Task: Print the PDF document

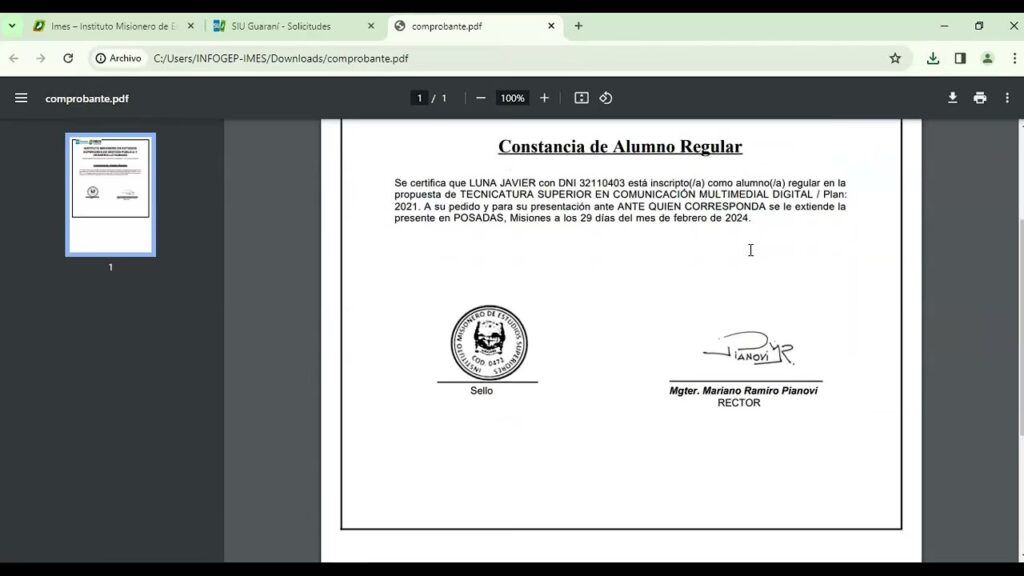Action: pyautogui.click(x=980, y=98)
